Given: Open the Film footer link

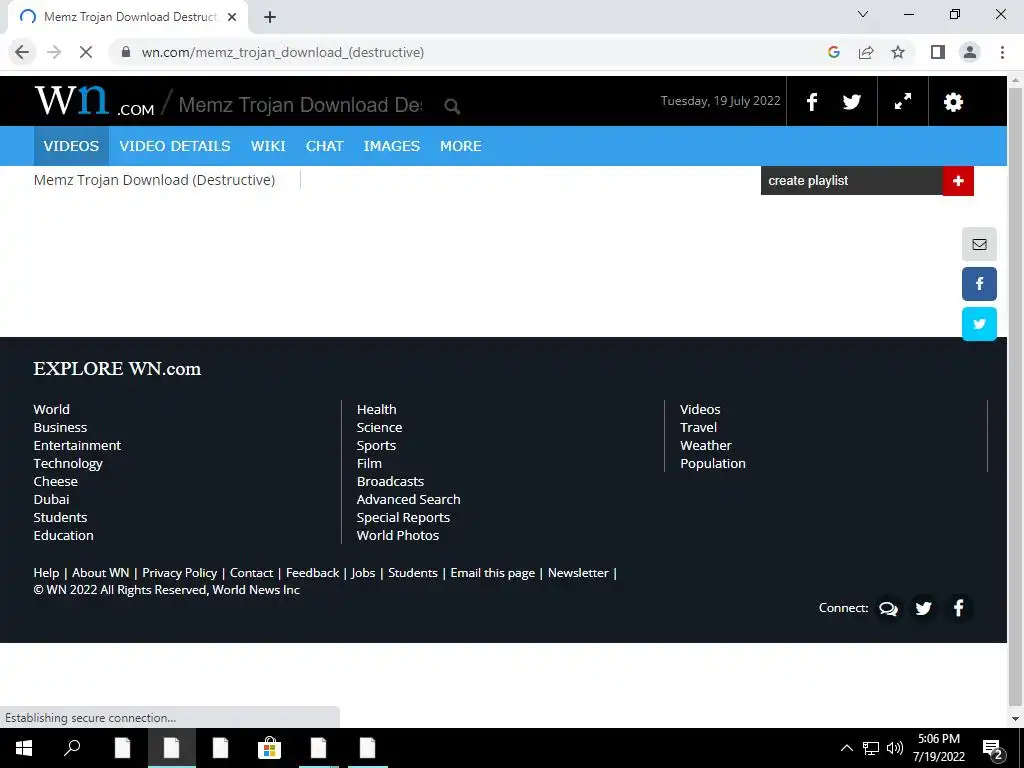Looking at the screenshot, I should pos(369,464).
